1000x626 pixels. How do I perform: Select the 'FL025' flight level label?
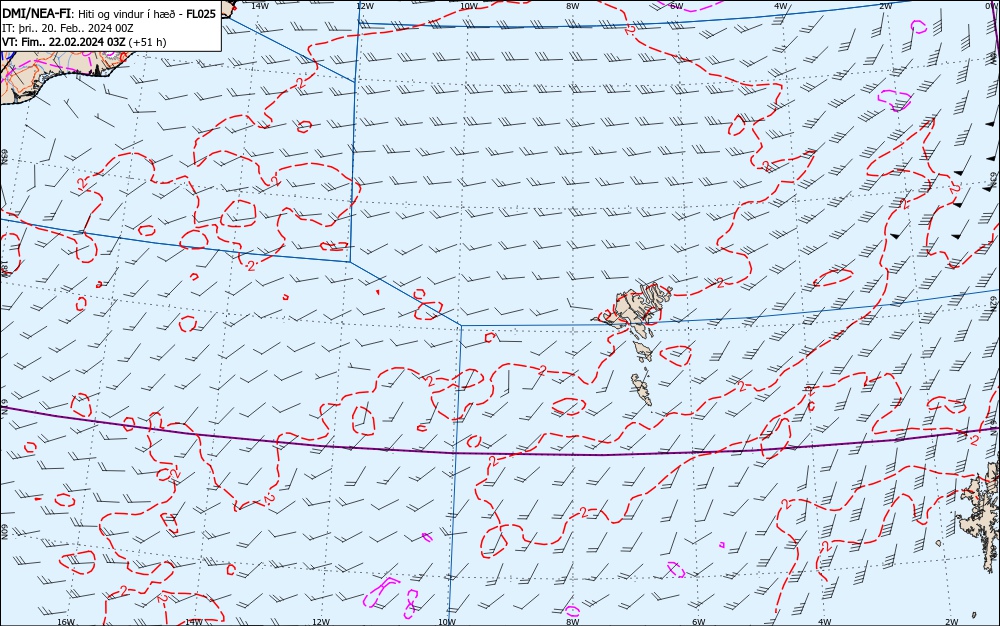202,14
